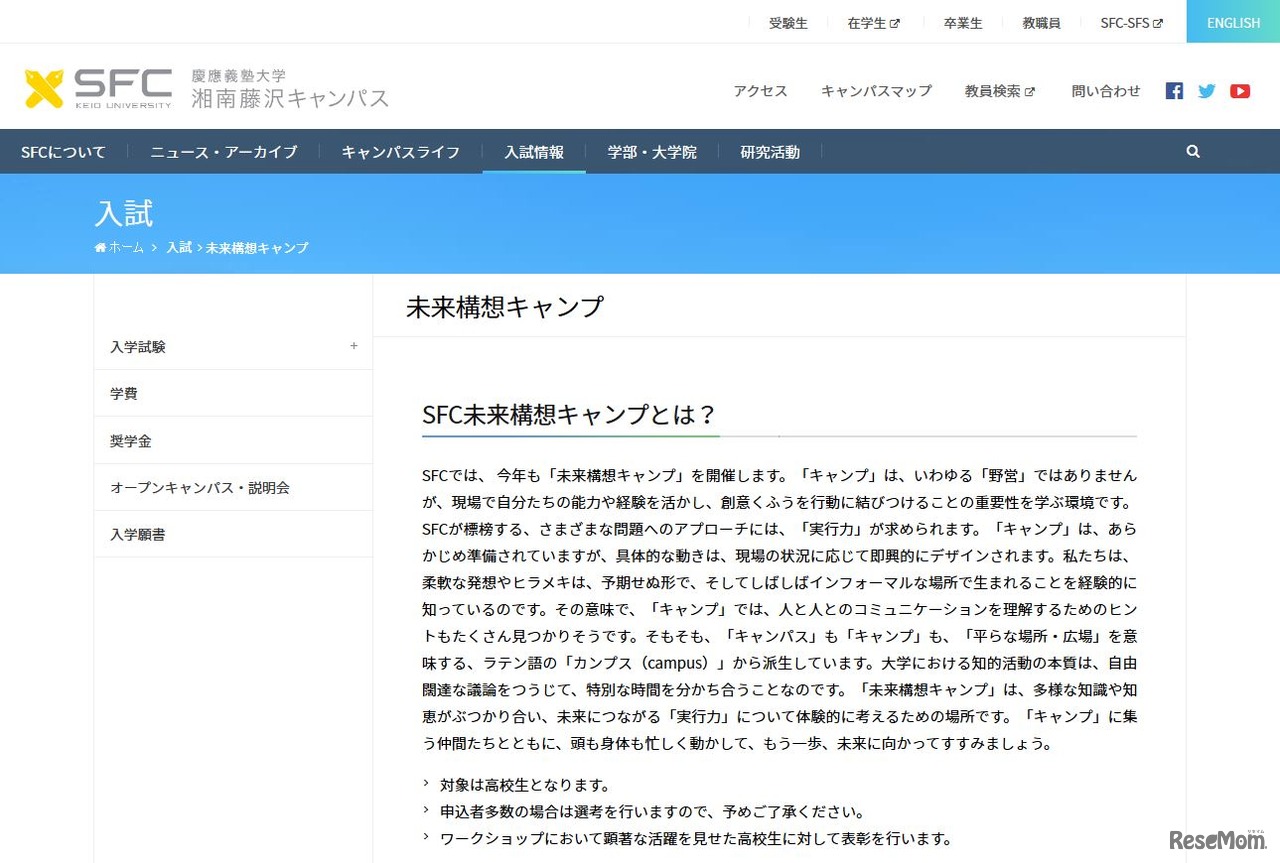Click the アクセス header link
This screenshot has height=863, width=1280.
(760, 91)
